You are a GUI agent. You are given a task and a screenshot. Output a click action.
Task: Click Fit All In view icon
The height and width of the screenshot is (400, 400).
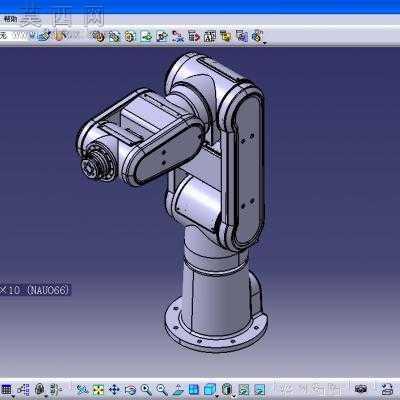pos(98,389)
